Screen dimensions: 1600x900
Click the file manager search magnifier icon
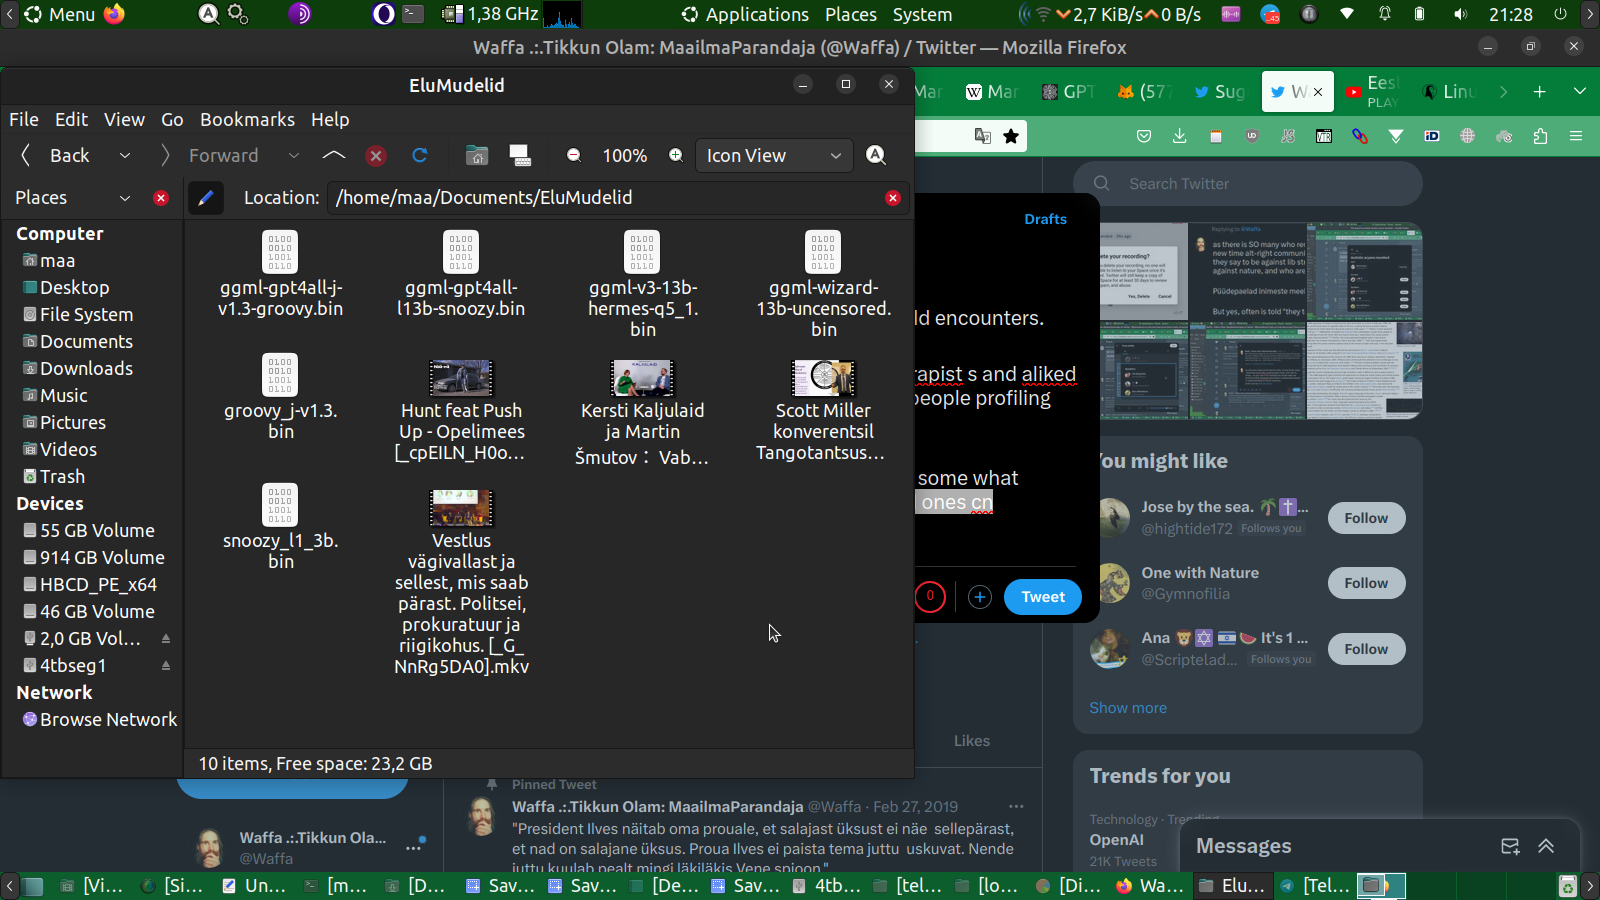click(x=876, y=155)
